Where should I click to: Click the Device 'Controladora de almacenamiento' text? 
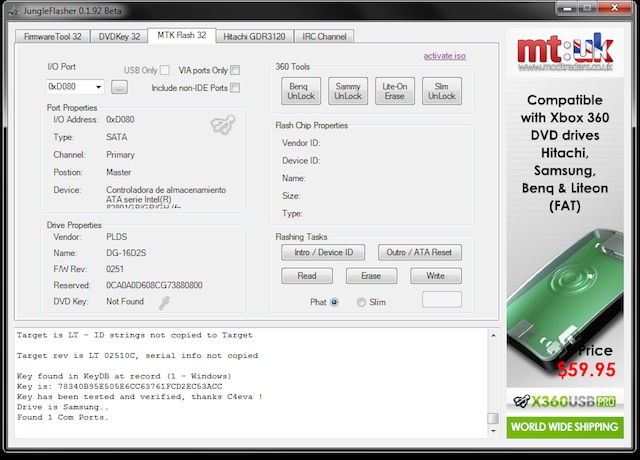pos(166,195)
